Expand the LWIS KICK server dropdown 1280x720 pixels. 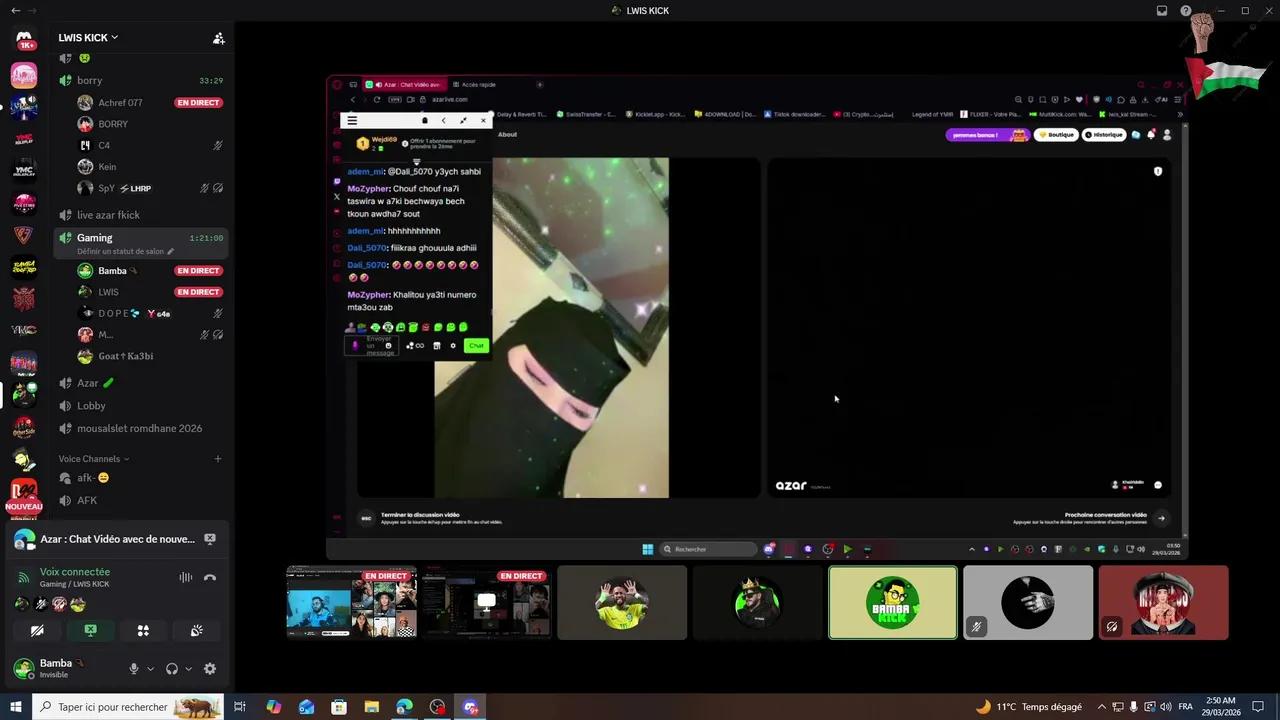click(x=88, y=37)
